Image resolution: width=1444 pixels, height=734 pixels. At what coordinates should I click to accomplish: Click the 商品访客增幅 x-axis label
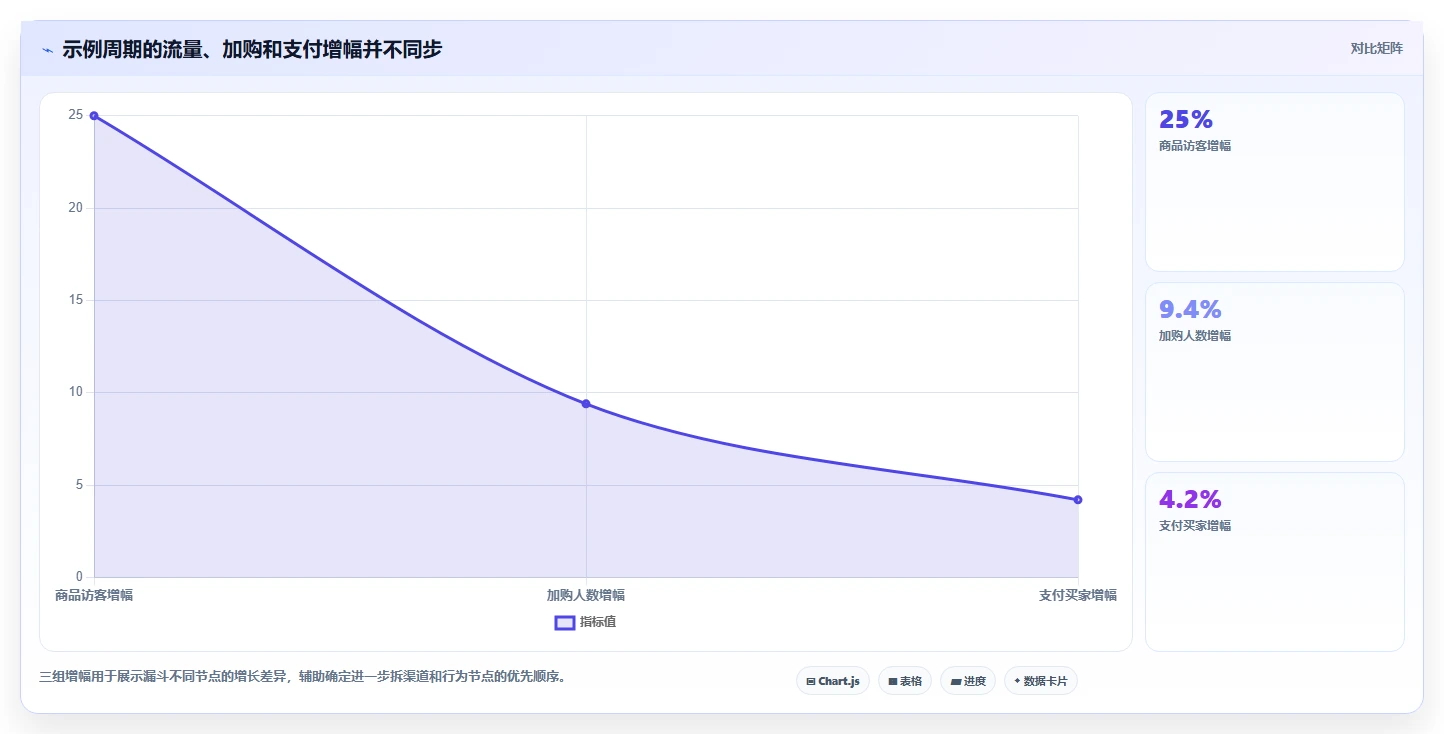click(x=94, y=595)
